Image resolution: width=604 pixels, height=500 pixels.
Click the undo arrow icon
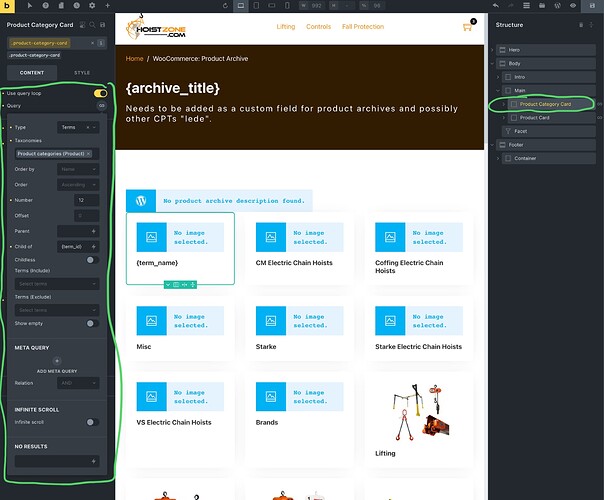pos(496,5)
